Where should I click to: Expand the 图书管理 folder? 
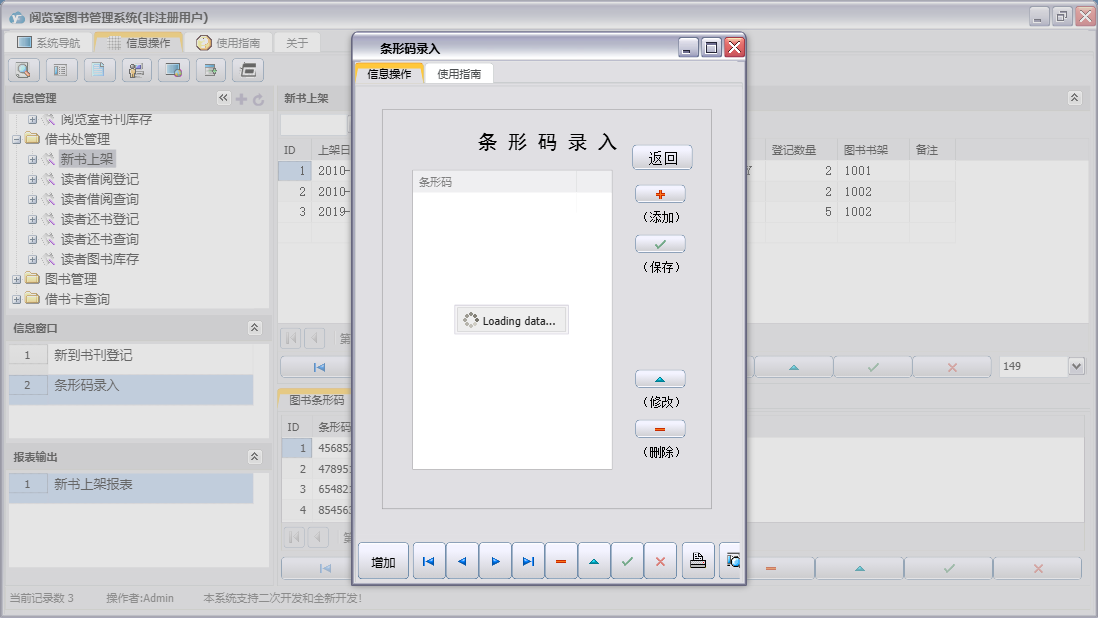[16, 279]
